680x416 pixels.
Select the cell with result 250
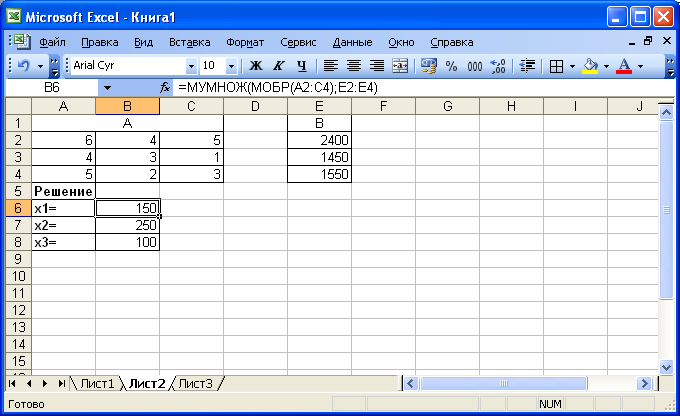coord(128,225)
